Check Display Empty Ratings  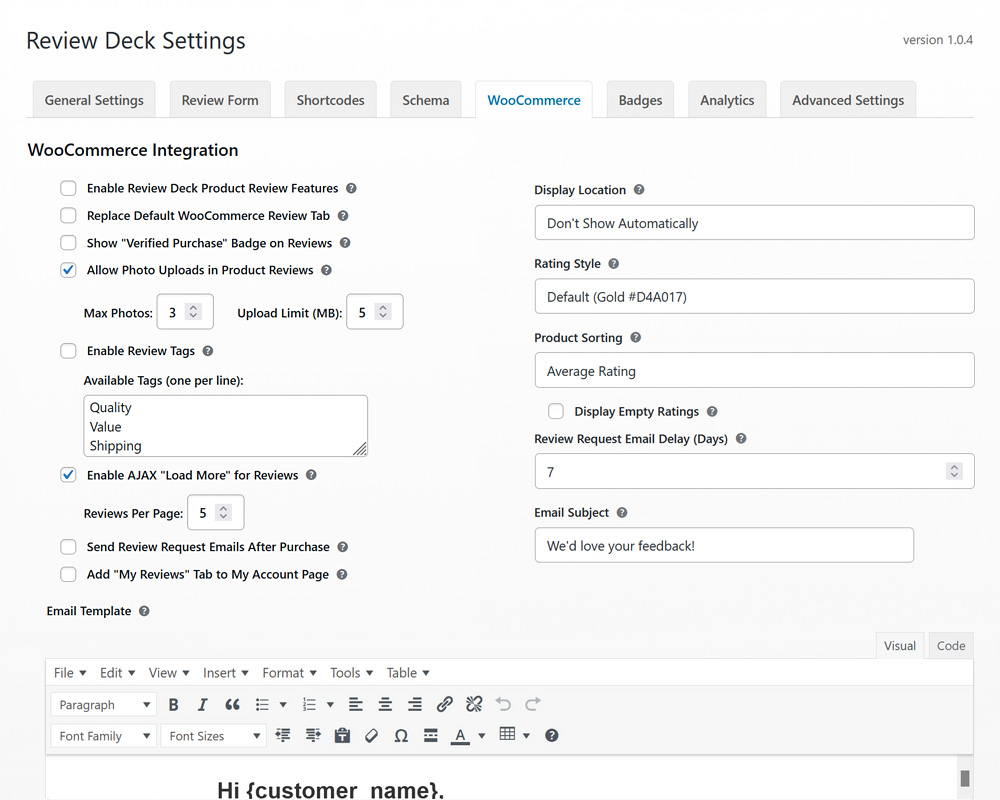tap(556, 411)
